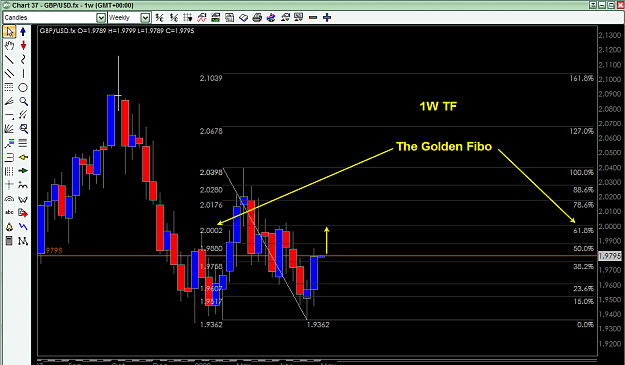Select the magnifier zoom tool
Image resolution: width=625 pixels, height=365 pixels.
click(23, 101)
